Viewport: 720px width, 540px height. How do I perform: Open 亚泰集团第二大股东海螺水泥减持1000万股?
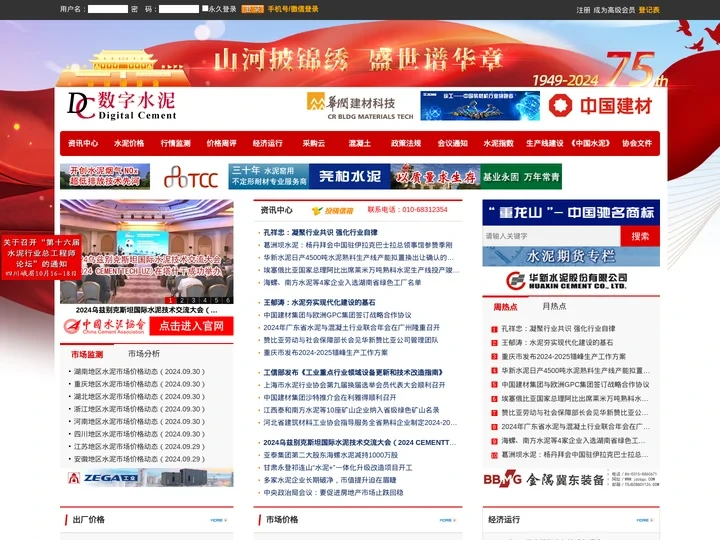pos(331,455)
